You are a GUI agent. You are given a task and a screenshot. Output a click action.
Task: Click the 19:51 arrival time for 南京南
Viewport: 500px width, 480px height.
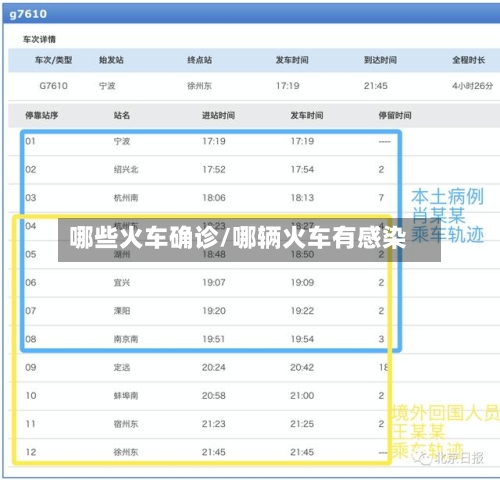click(214, 339)
